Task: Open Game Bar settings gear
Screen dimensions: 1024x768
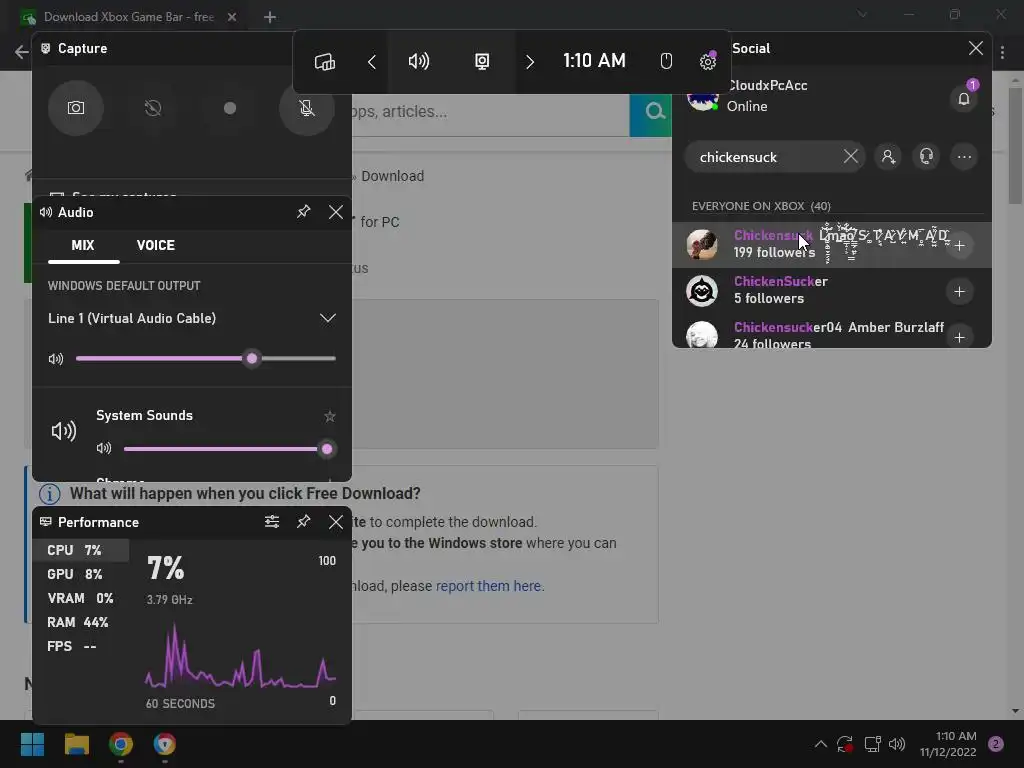Action: tap(707, 61)
